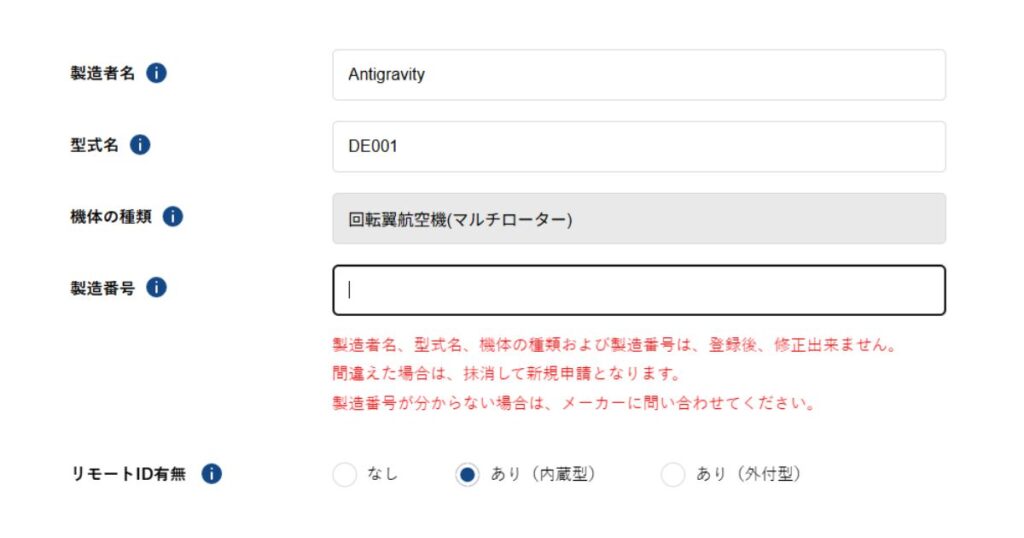Click the 製造者名 label text
This screenshot has width=1024, height=538.
102,73
